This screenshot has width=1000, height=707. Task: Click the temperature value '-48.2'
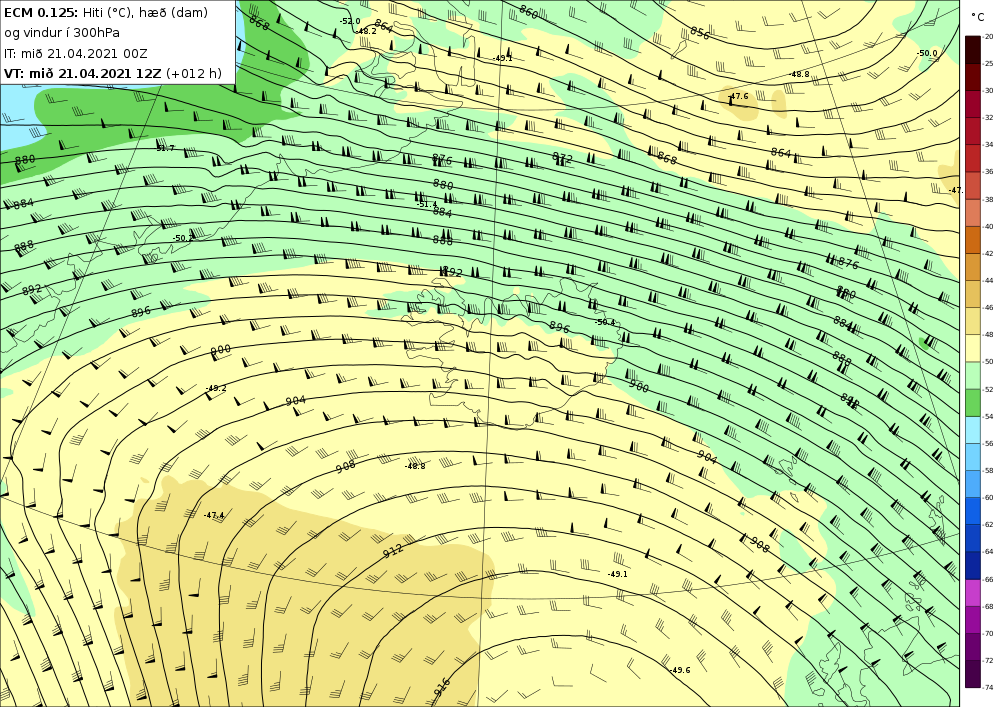[366, 31]
